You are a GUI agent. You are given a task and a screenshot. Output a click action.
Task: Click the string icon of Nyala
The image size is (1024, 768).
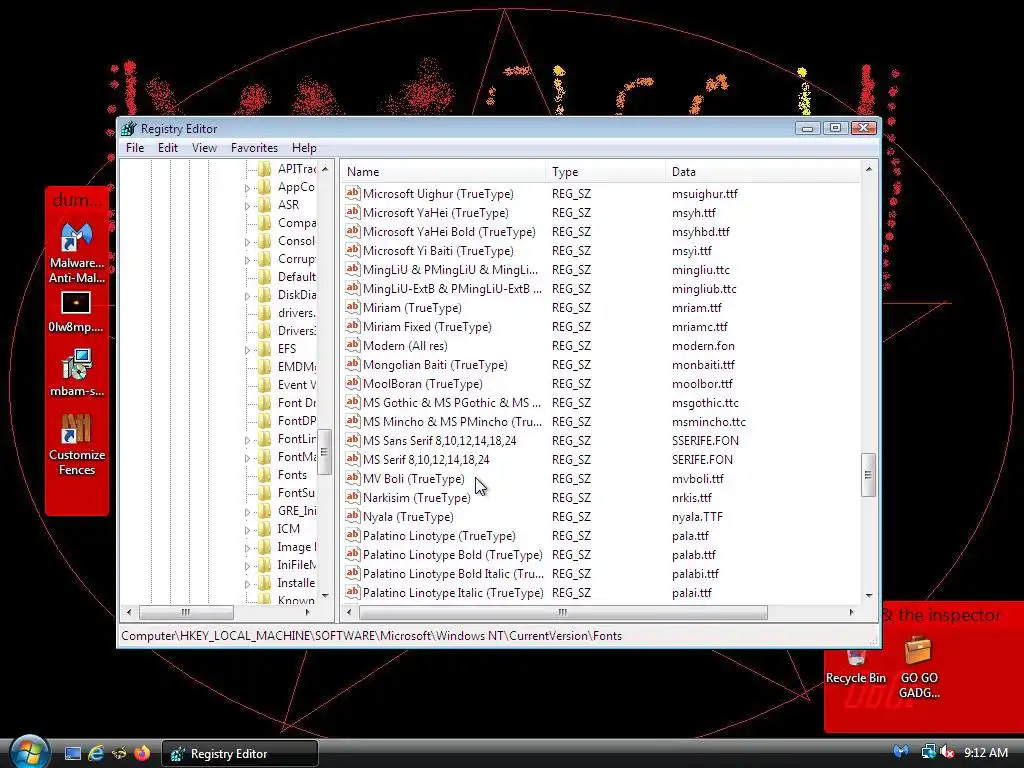point(353,516)
